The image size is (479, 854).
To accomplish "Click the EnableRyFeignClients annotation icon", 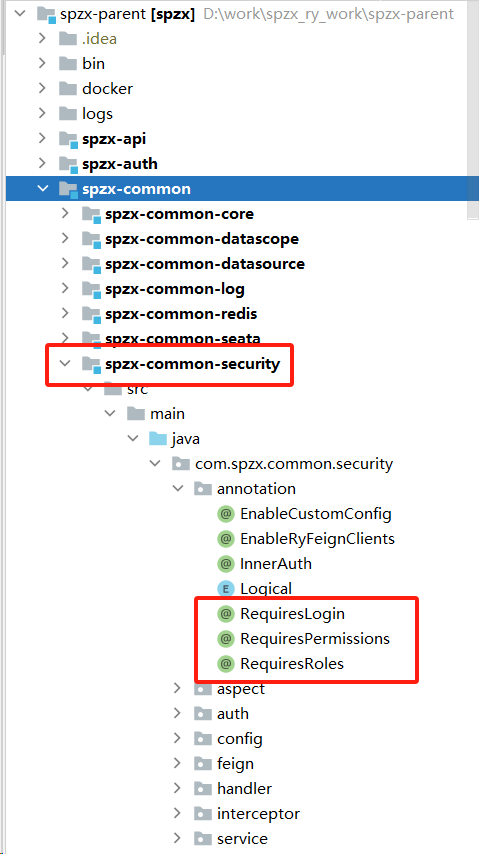I will (225, 539).
